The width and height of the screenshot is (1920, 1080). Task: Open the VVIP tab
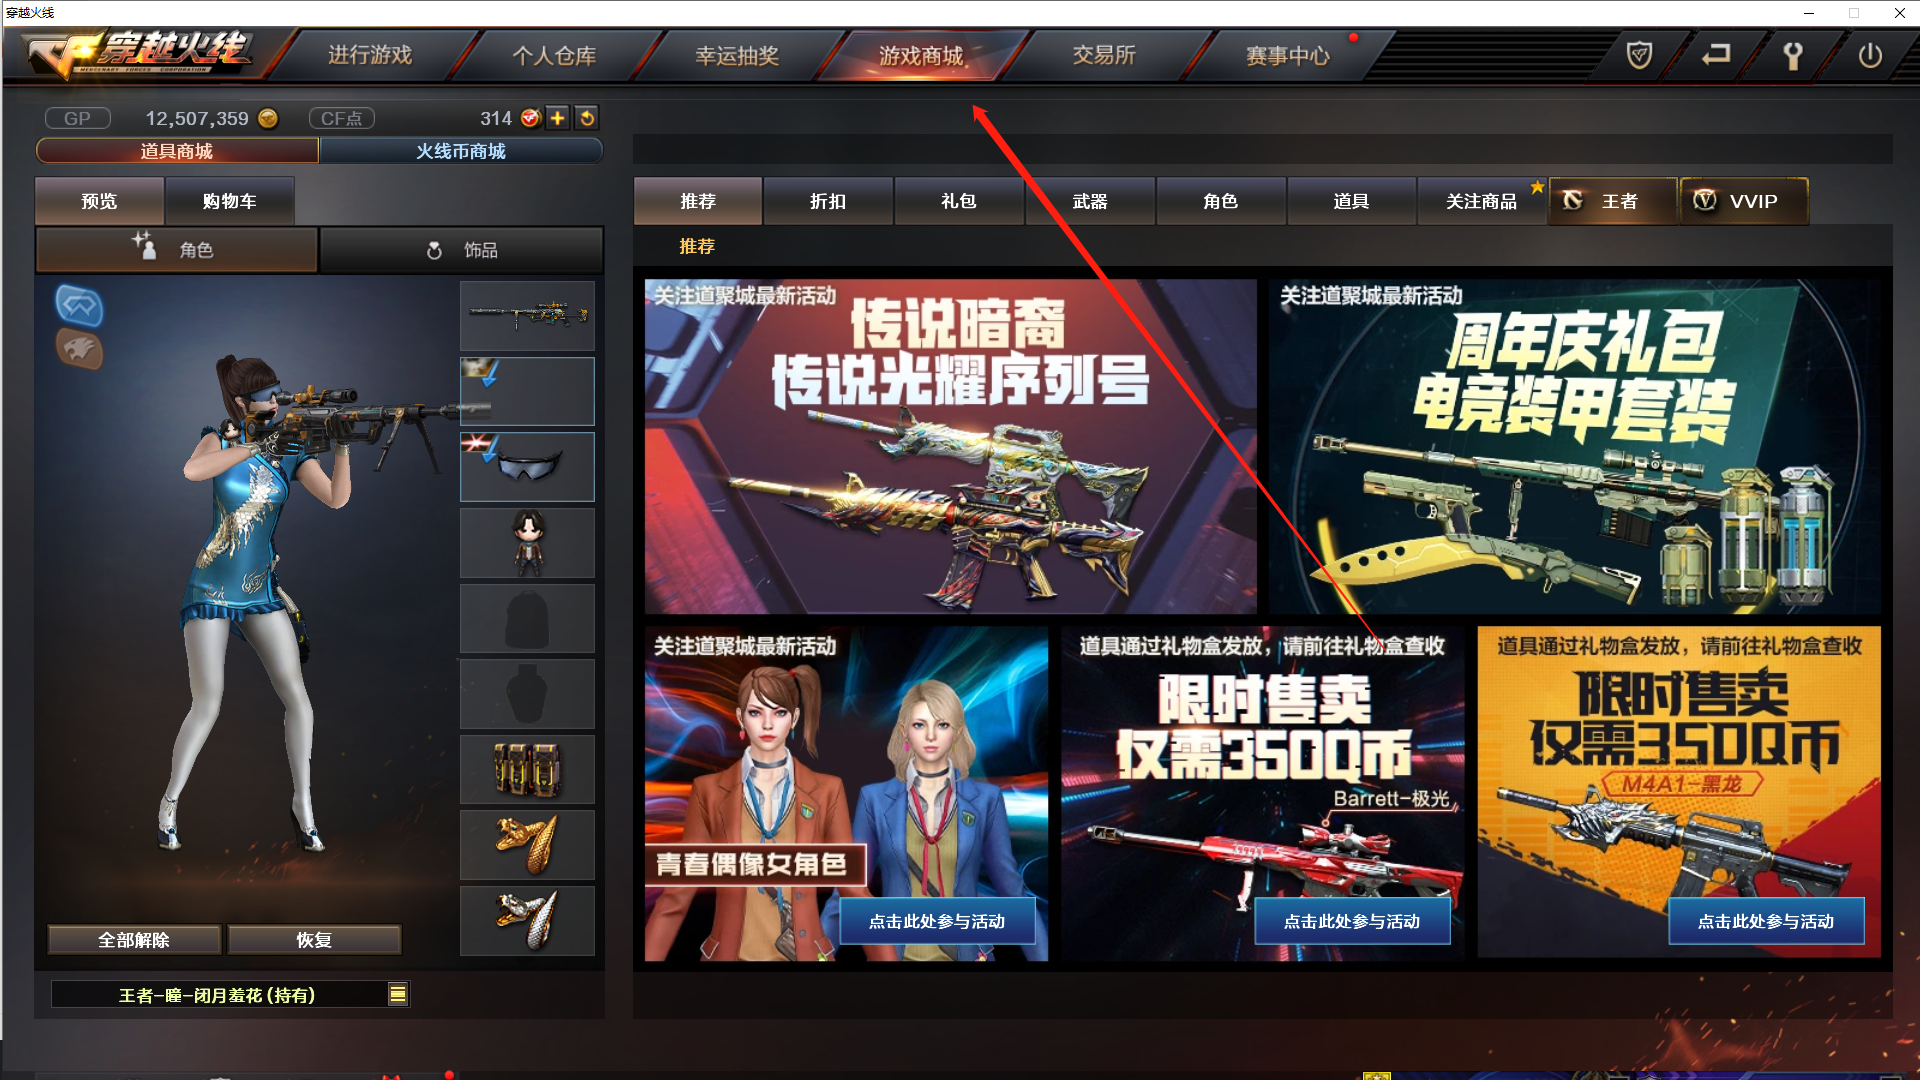click(1744, 201)
